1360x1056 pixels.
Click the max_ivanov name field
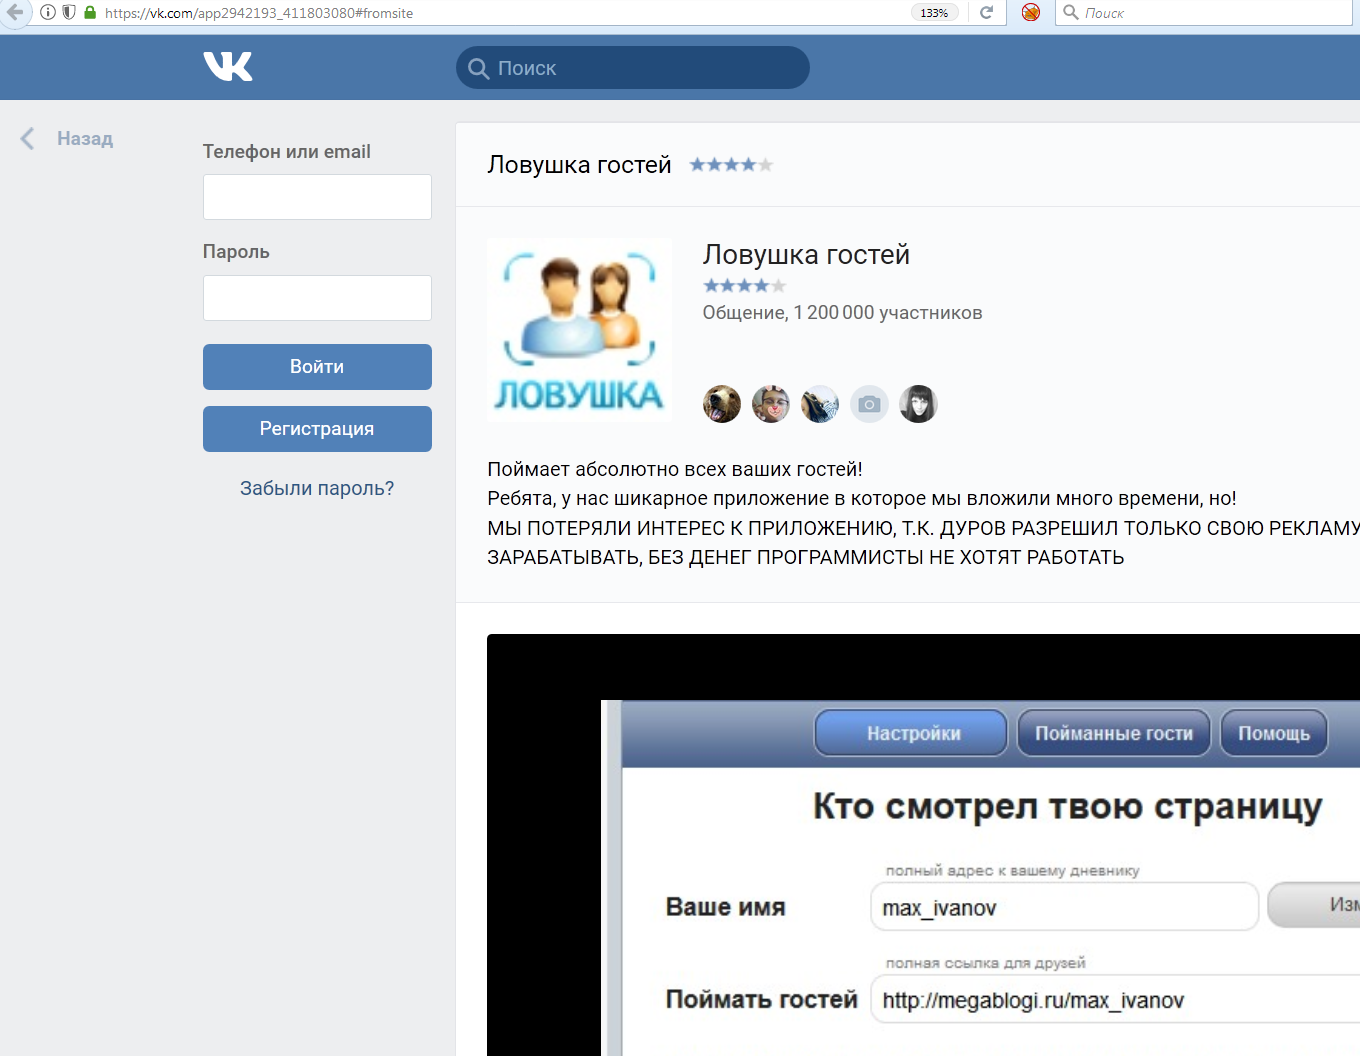(1065, 907)
